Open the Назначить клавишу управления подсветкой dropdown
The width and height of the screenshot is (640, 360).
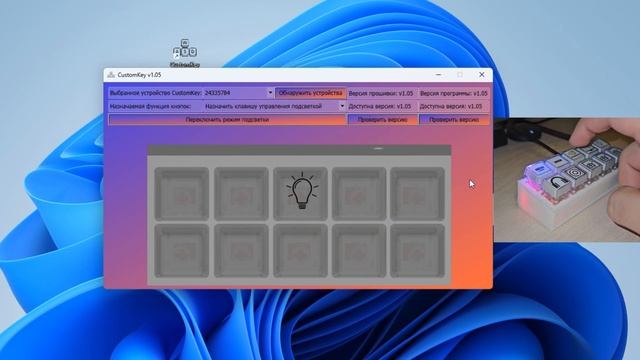click(x=274, y=106)
